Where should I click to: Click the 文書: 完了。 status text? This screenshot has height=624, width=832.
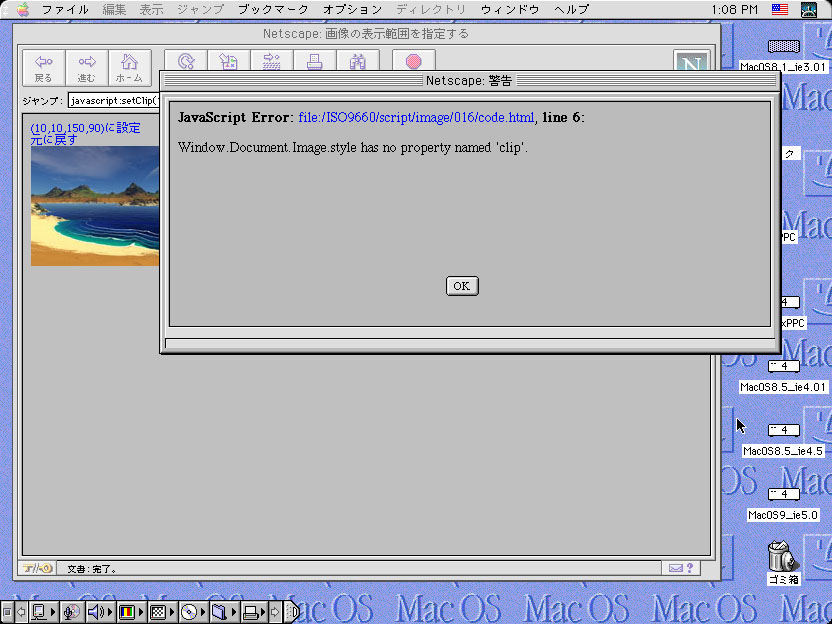(92, 569)
